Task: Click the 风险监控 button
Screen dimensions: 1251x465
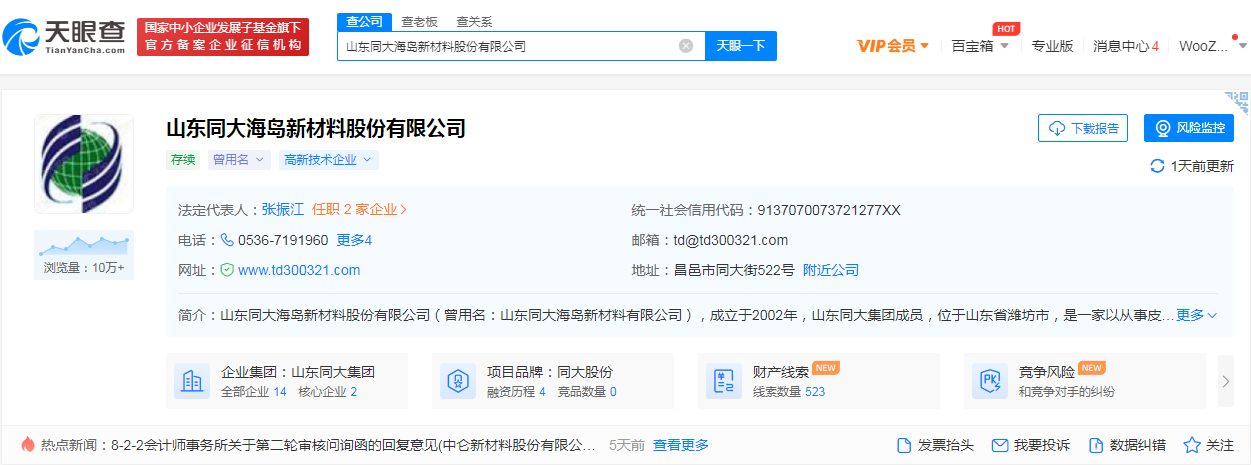Action: click(x=1189, y=128)
